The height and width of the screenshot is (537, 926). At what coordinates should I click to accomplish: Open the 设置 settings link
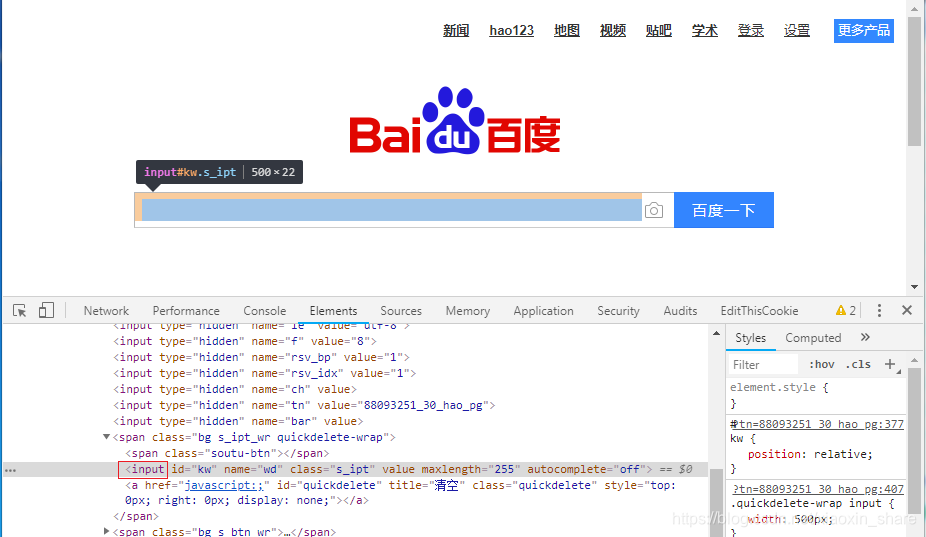pyautogui.click(x=797, y=31)
